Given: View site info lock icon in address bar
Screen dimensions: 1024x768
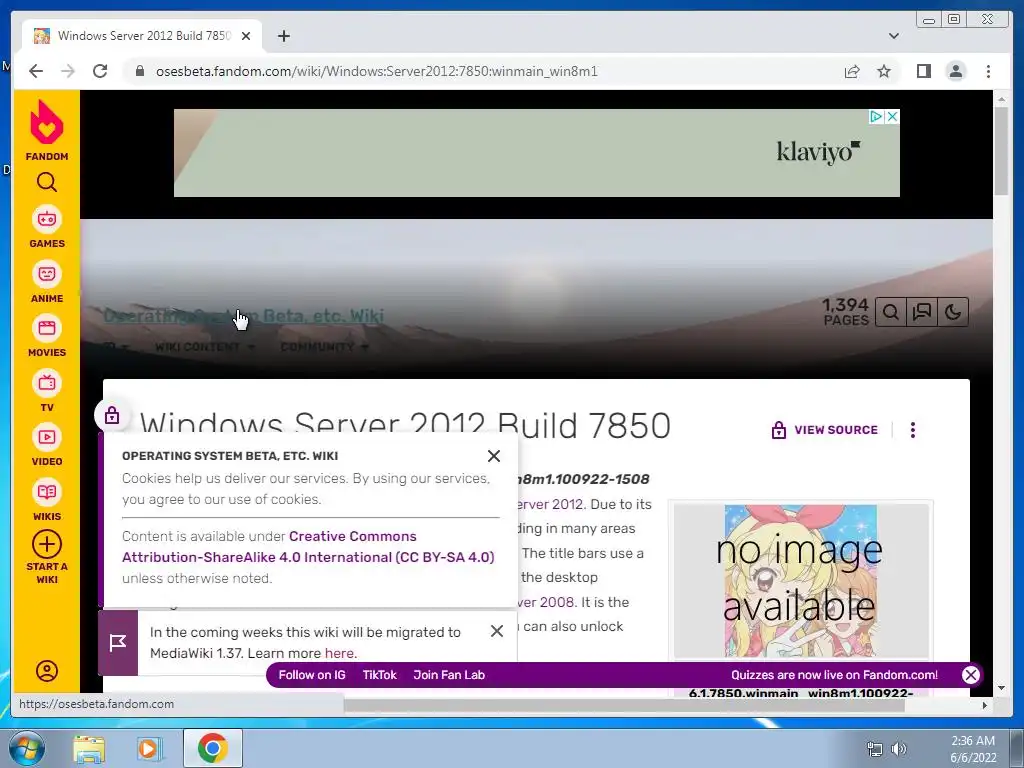Looking at the screenshot, I should pyautogui.click(x=139, y=71).
